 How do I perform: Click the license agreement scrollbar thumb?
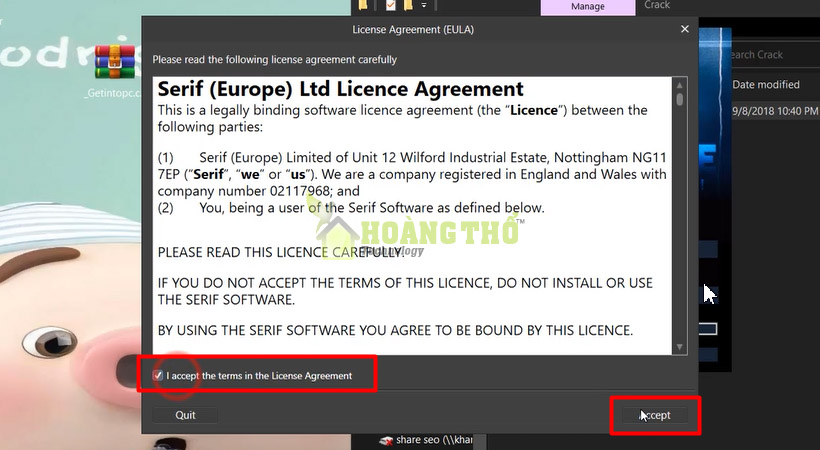coord(679,99)
